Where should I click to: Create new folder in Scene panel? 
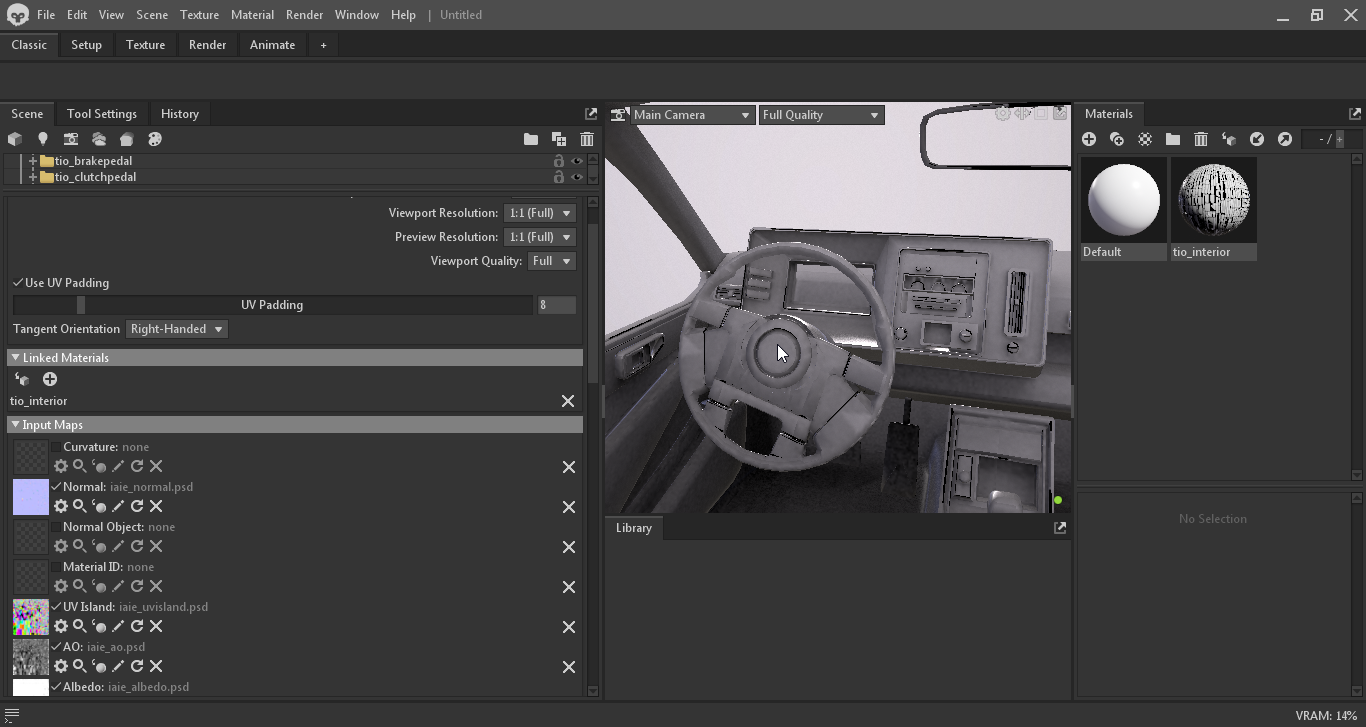(x=531, y=139)
